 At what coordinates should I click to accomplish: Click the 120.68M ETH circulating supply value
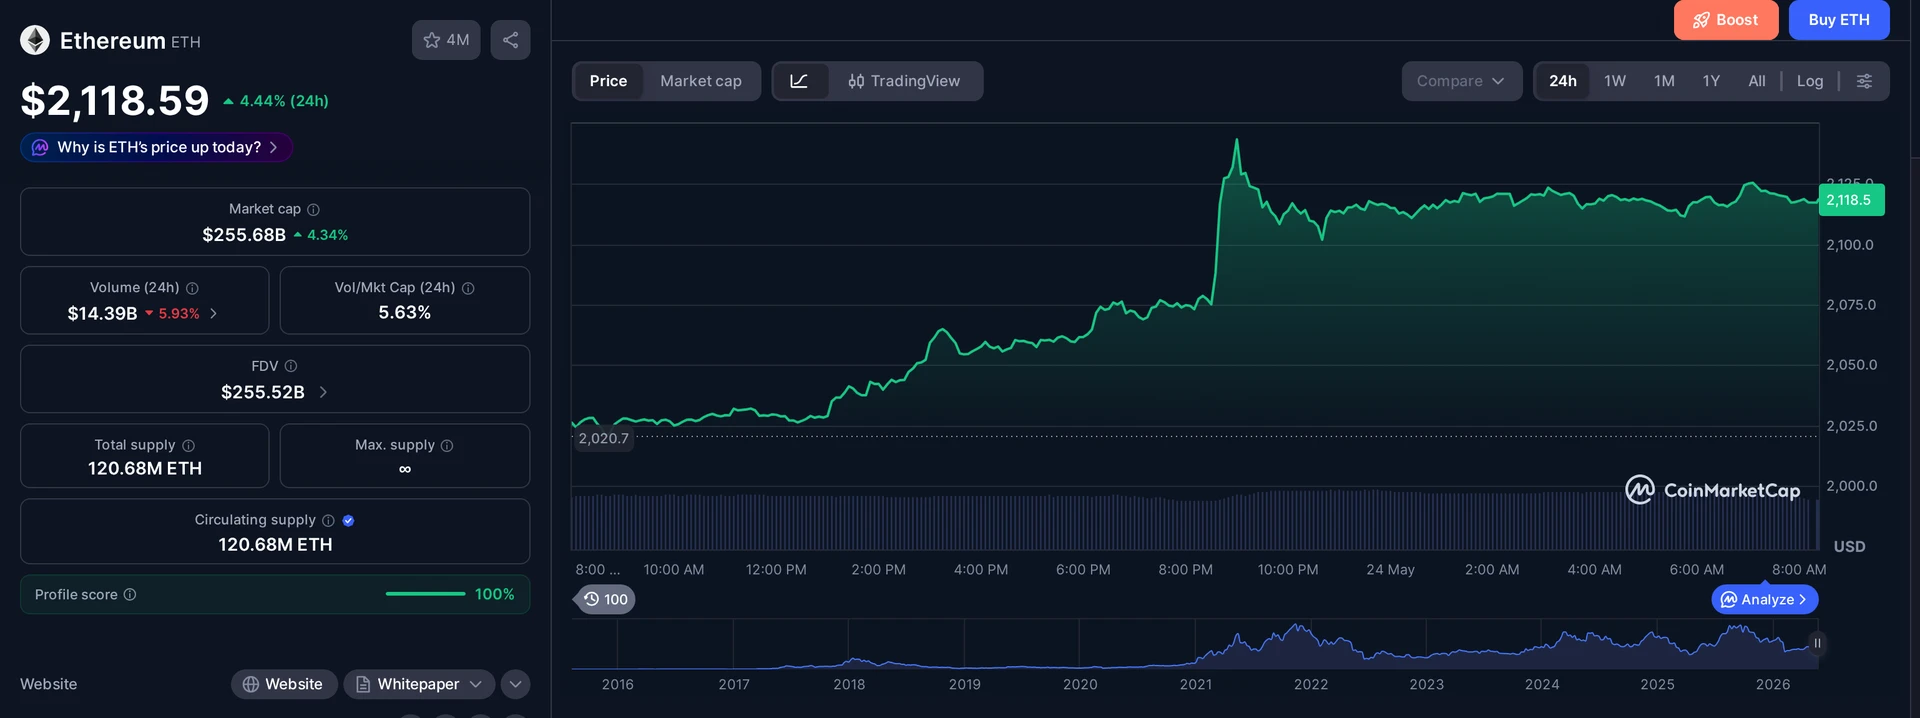pyautogui.click(x=275, y=544)
